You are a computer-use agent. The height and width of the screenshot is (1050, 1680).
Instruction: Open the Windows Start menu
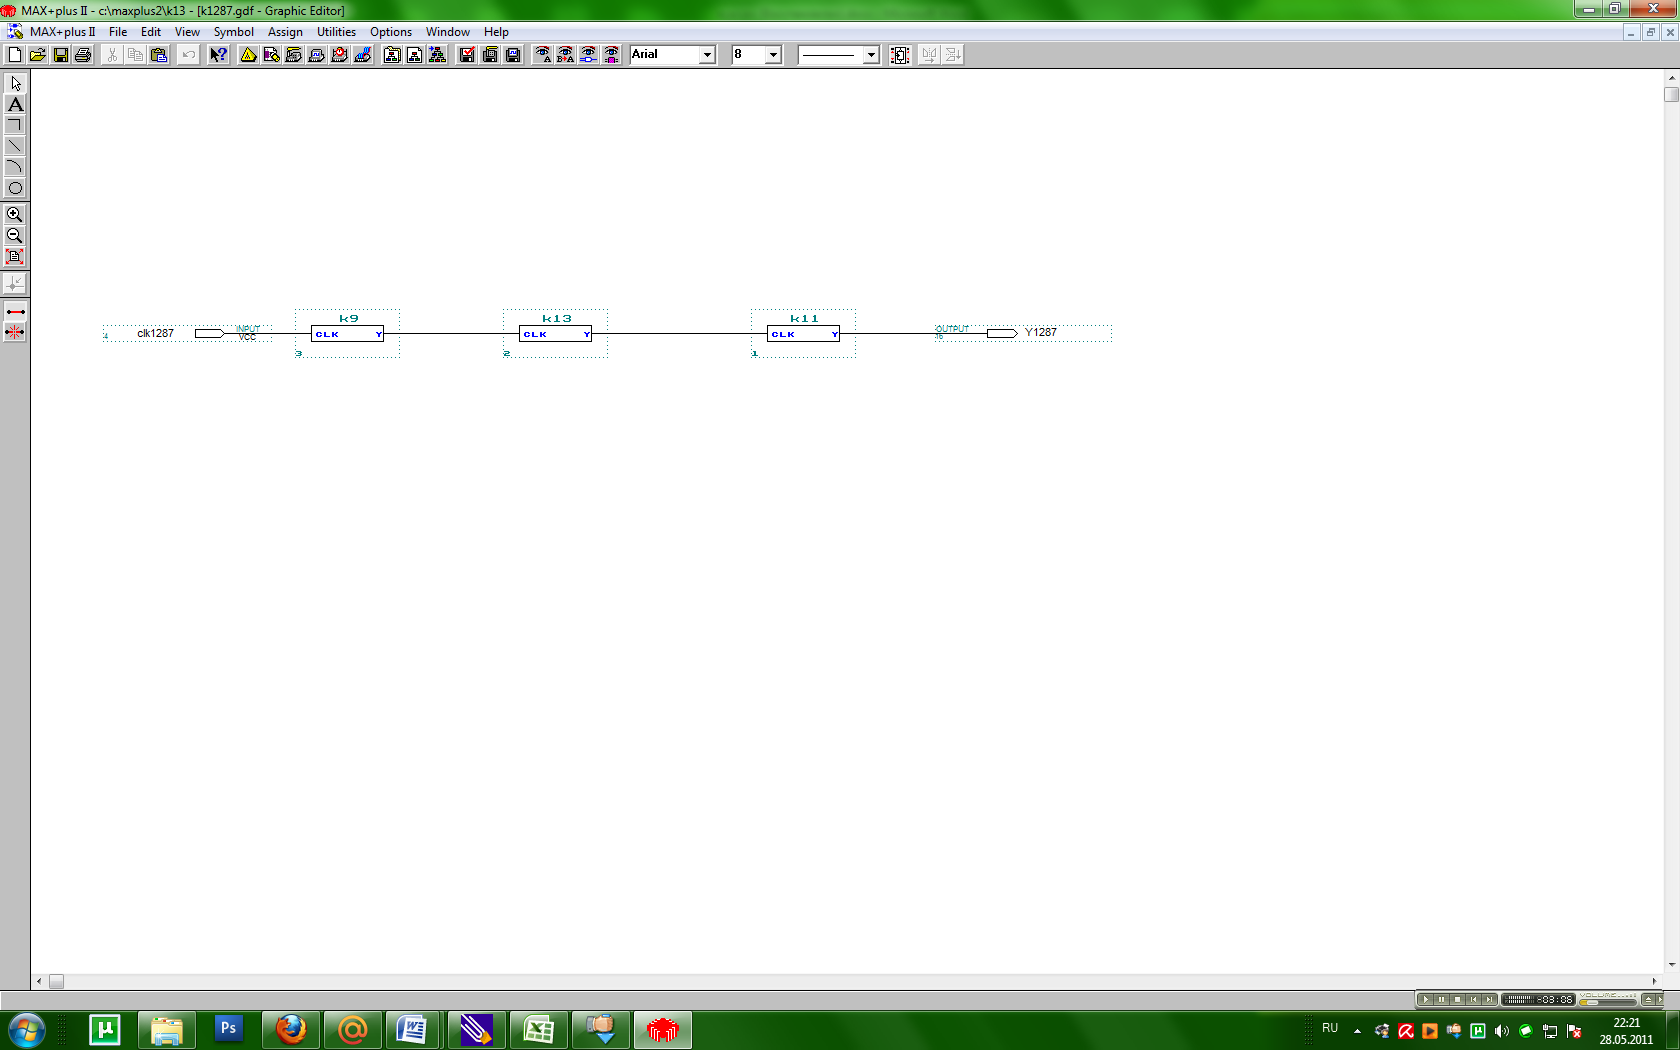coord(26,1029)
